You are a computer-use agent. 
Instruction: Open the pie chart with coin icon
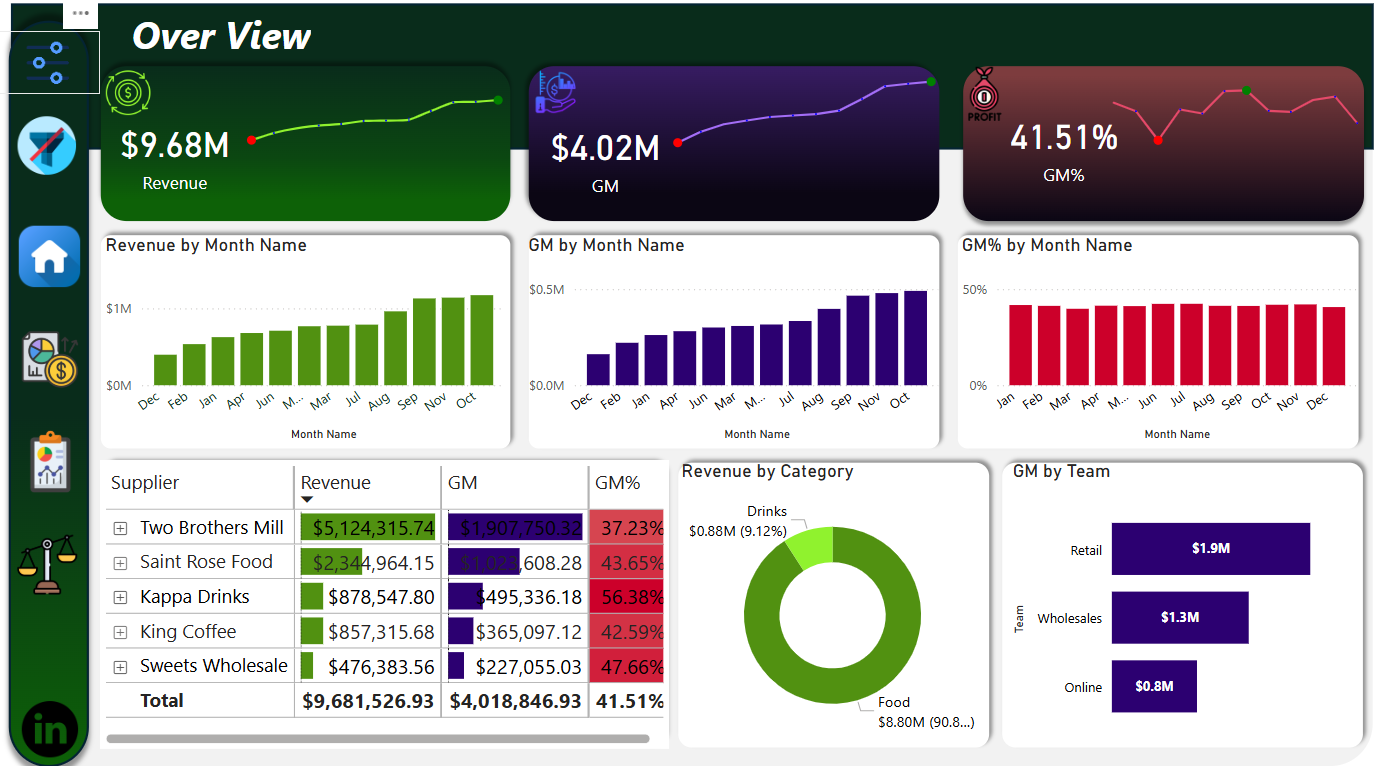49,360
